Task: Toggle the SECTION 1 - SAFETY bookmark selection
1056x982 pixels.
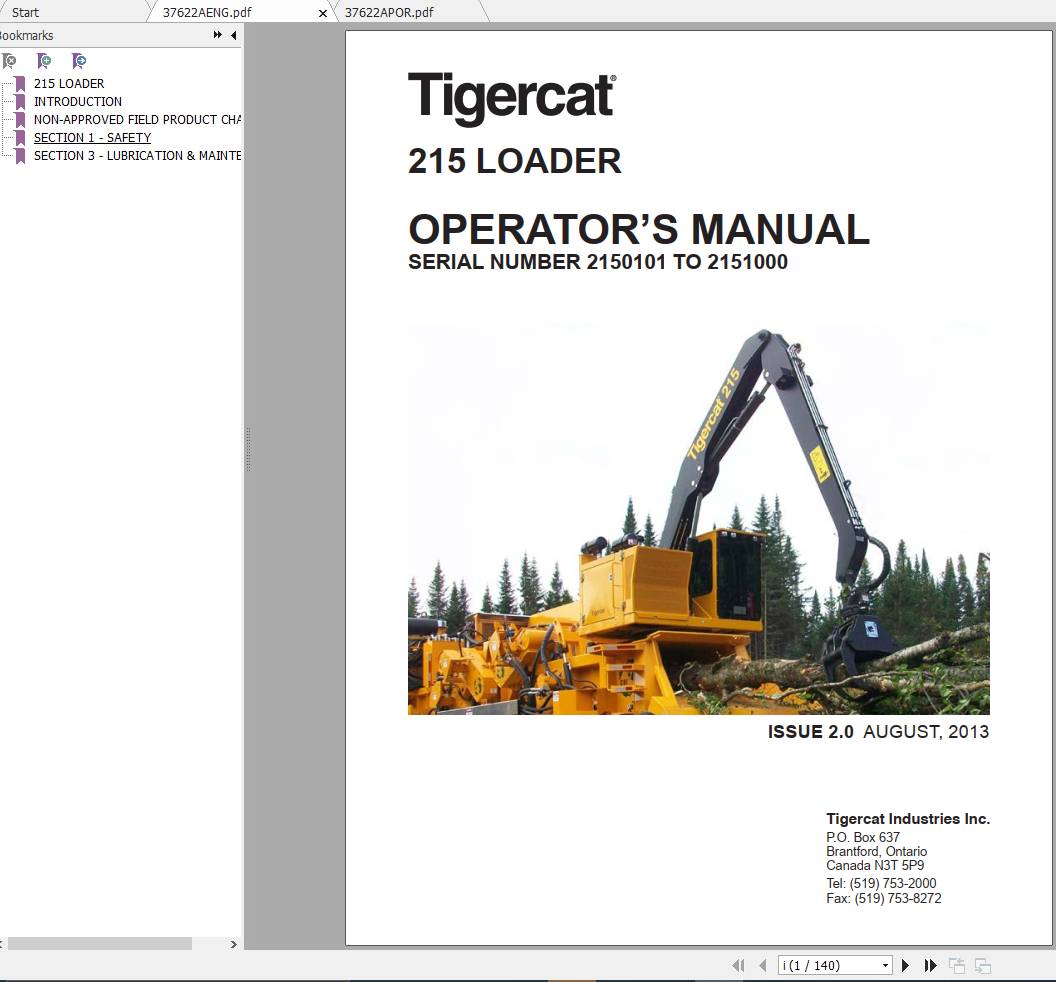Action: (93, 137)
